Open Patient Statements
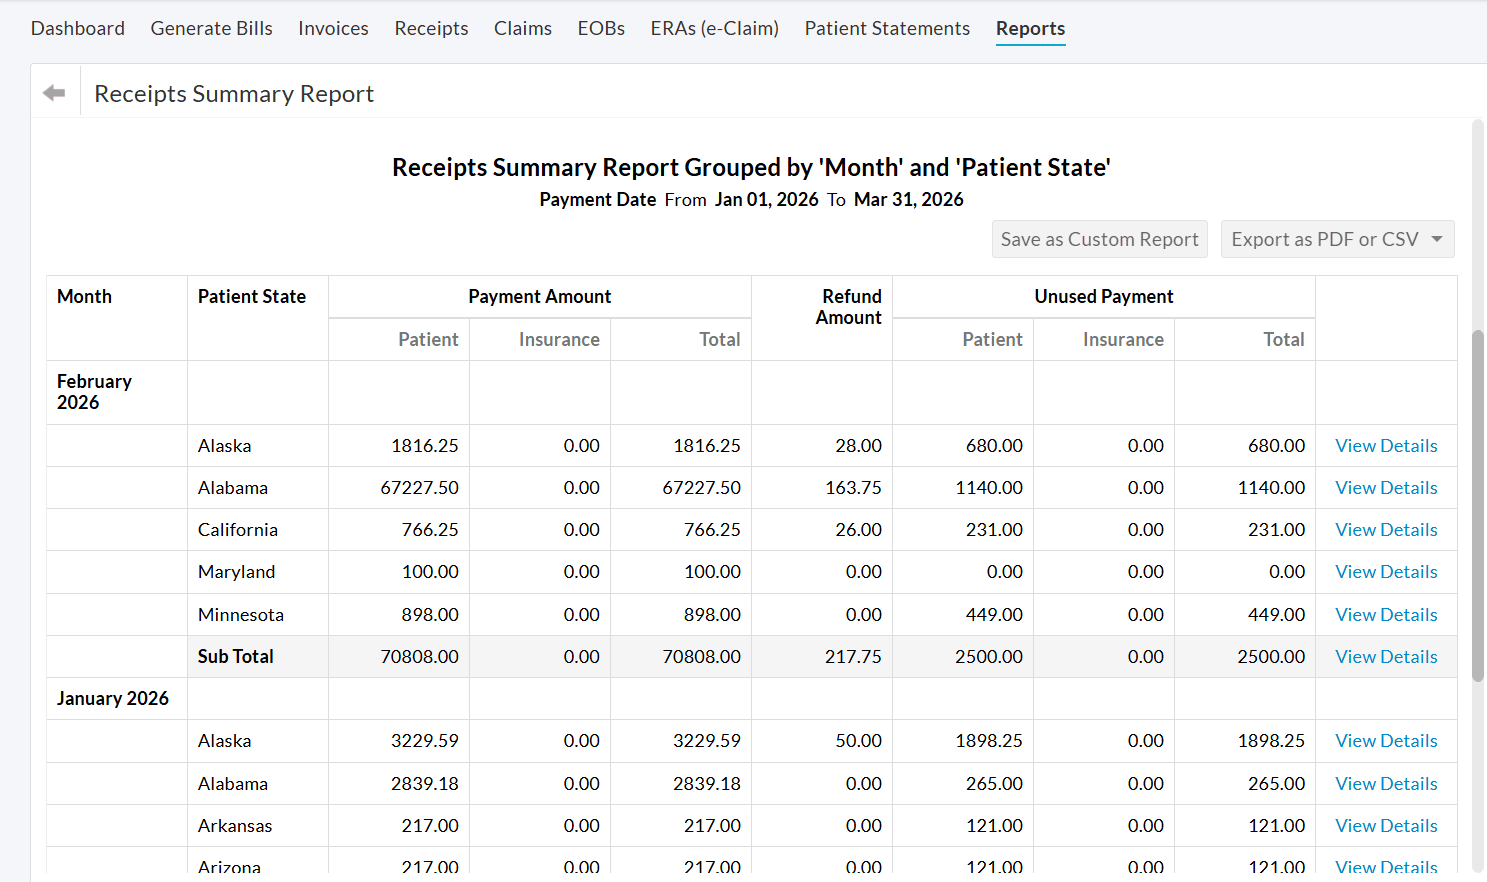The height and width of the screenshot is (882, 1487). click(886, 28)
